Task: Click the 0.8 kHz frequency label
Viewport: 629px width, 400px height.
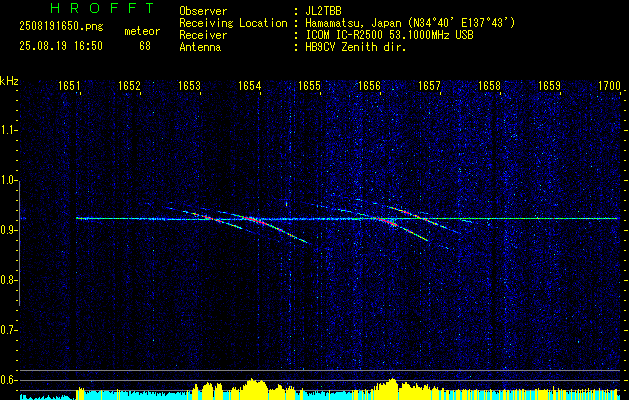Action: tap(7, 280)
